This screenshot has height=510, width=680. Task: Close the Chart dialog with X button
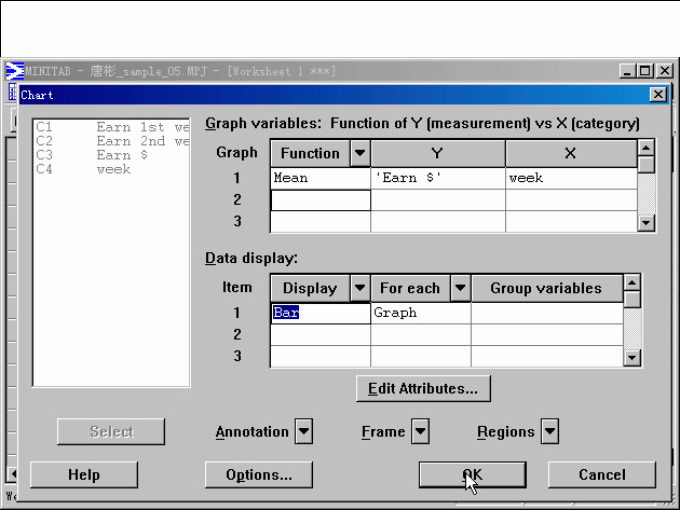point(657,94)
